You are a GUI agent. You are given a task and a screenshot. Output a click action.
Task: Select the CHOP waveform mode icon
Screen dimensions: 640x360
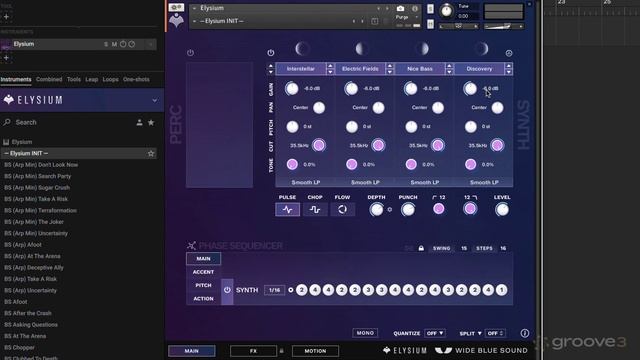(x=315, y=209)
